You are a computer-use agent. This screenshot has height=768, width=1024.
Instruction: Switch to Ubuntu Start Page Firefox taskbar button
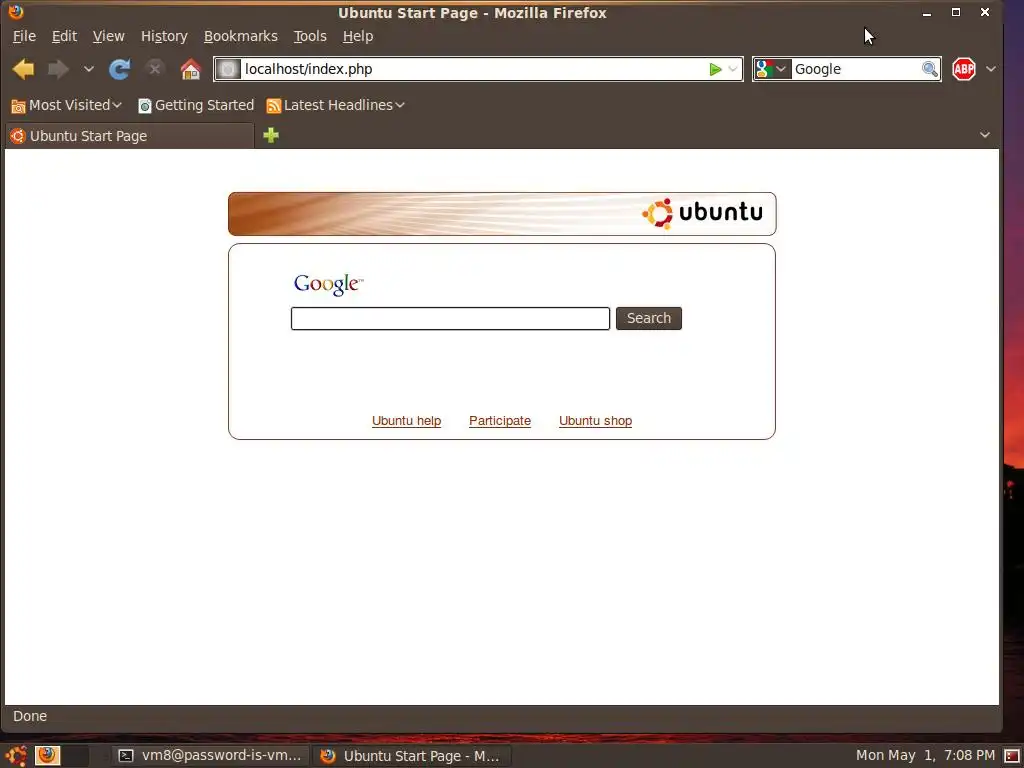coord(412,756)
